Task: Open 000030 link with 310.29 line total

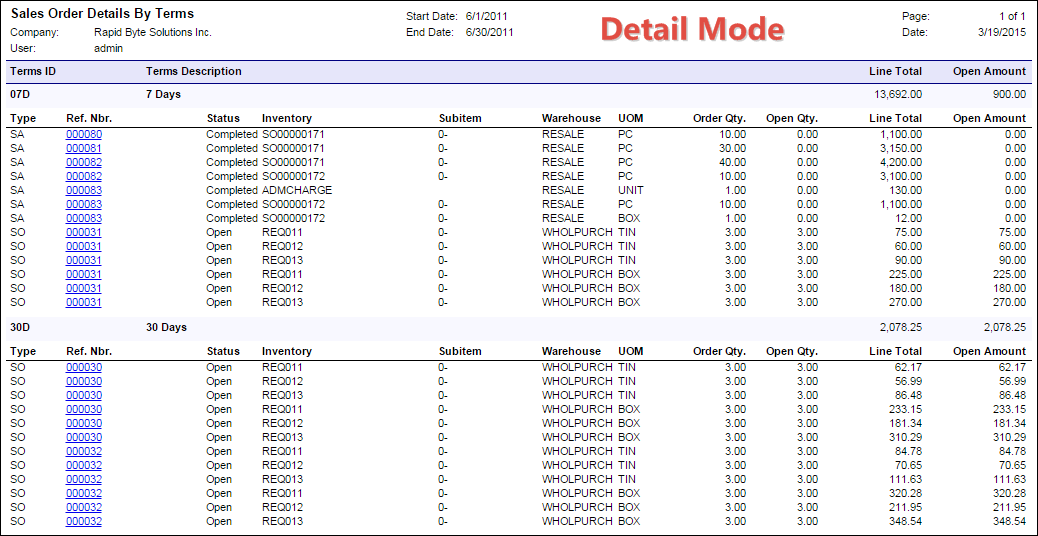Action: pyautogui.click(x=84, y=437)
